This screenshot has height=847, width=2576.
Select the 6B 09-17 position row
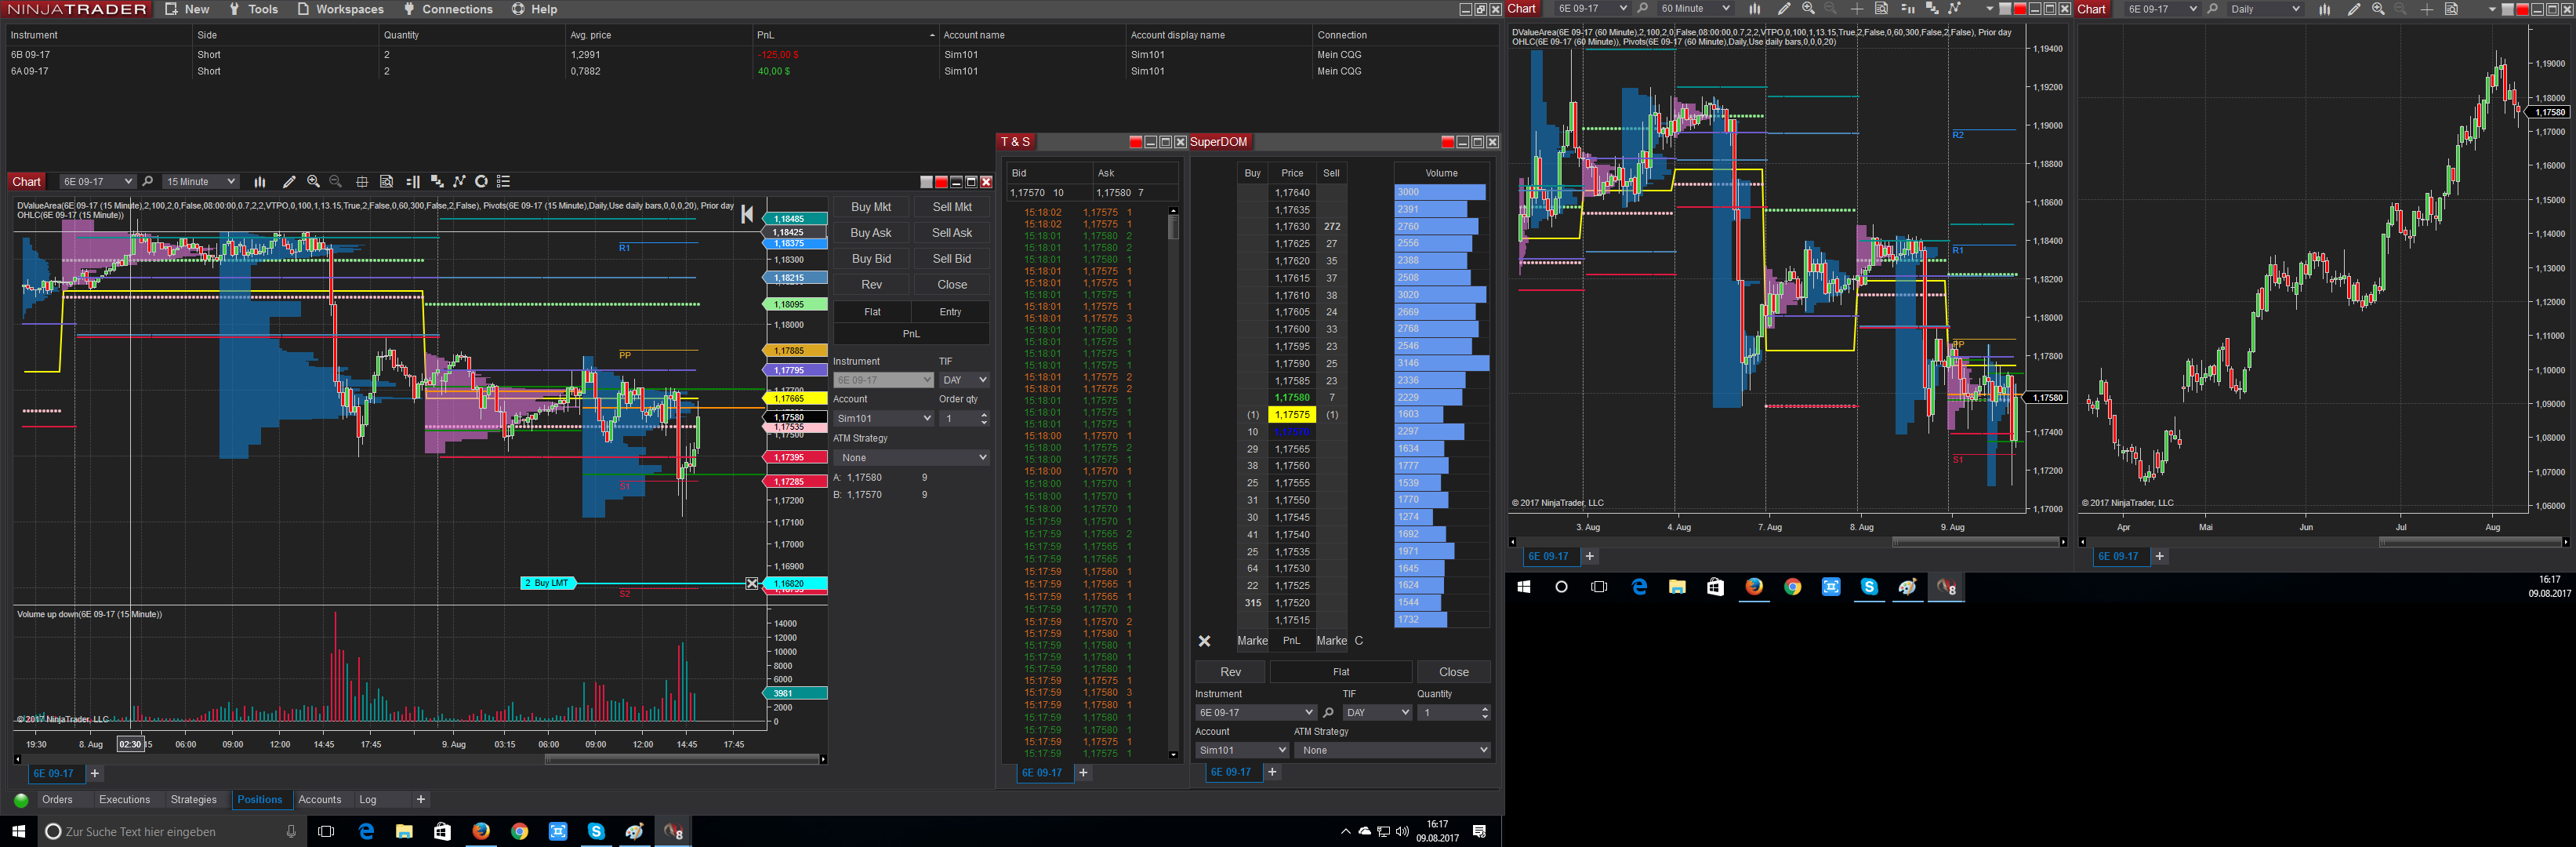tap(750, 55)
